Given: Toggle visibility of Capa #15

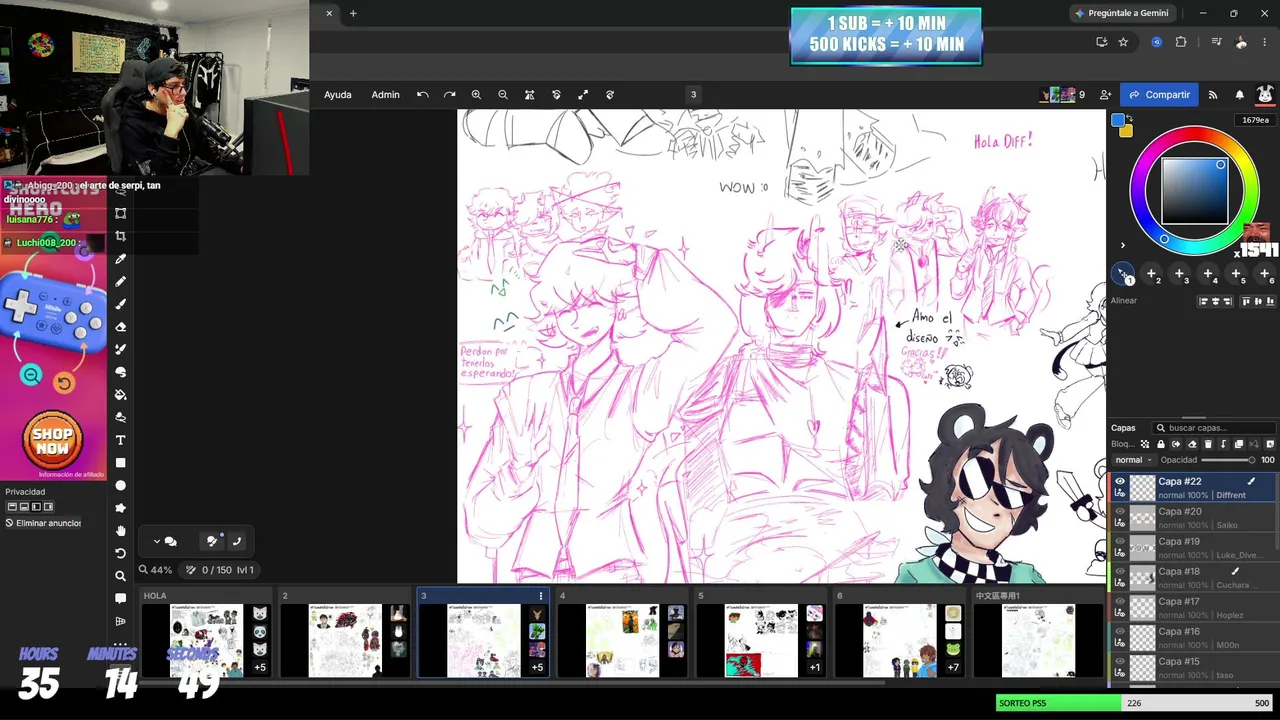Looking at the screenshot, I should click(1120, 661).
